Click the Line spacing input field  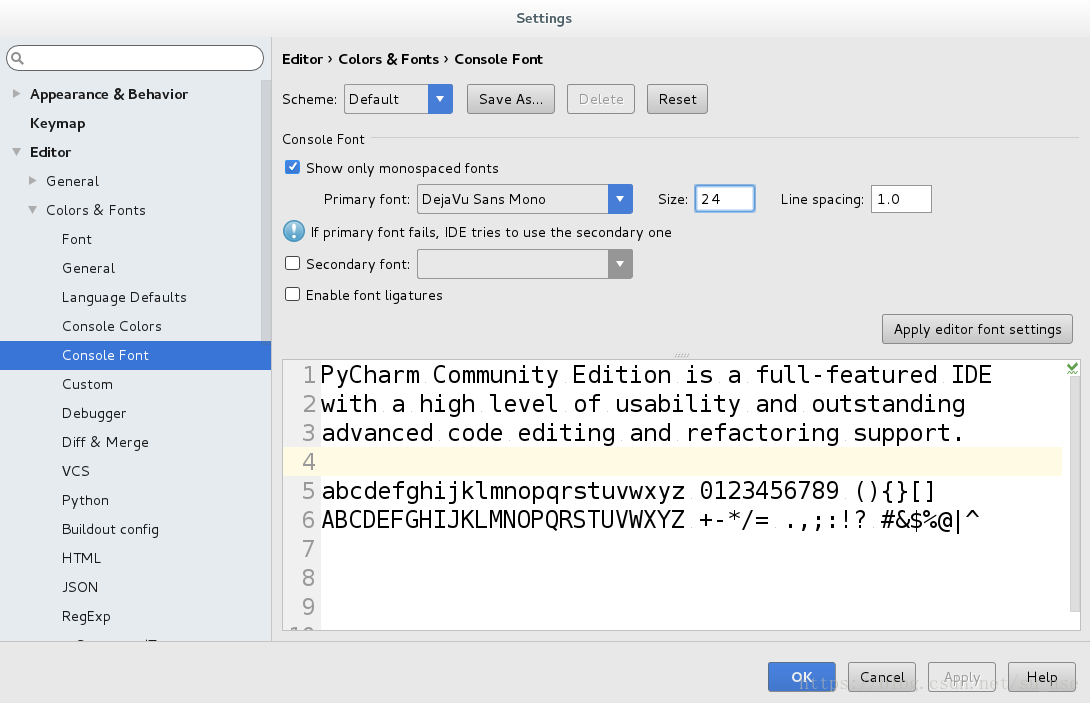901,199
